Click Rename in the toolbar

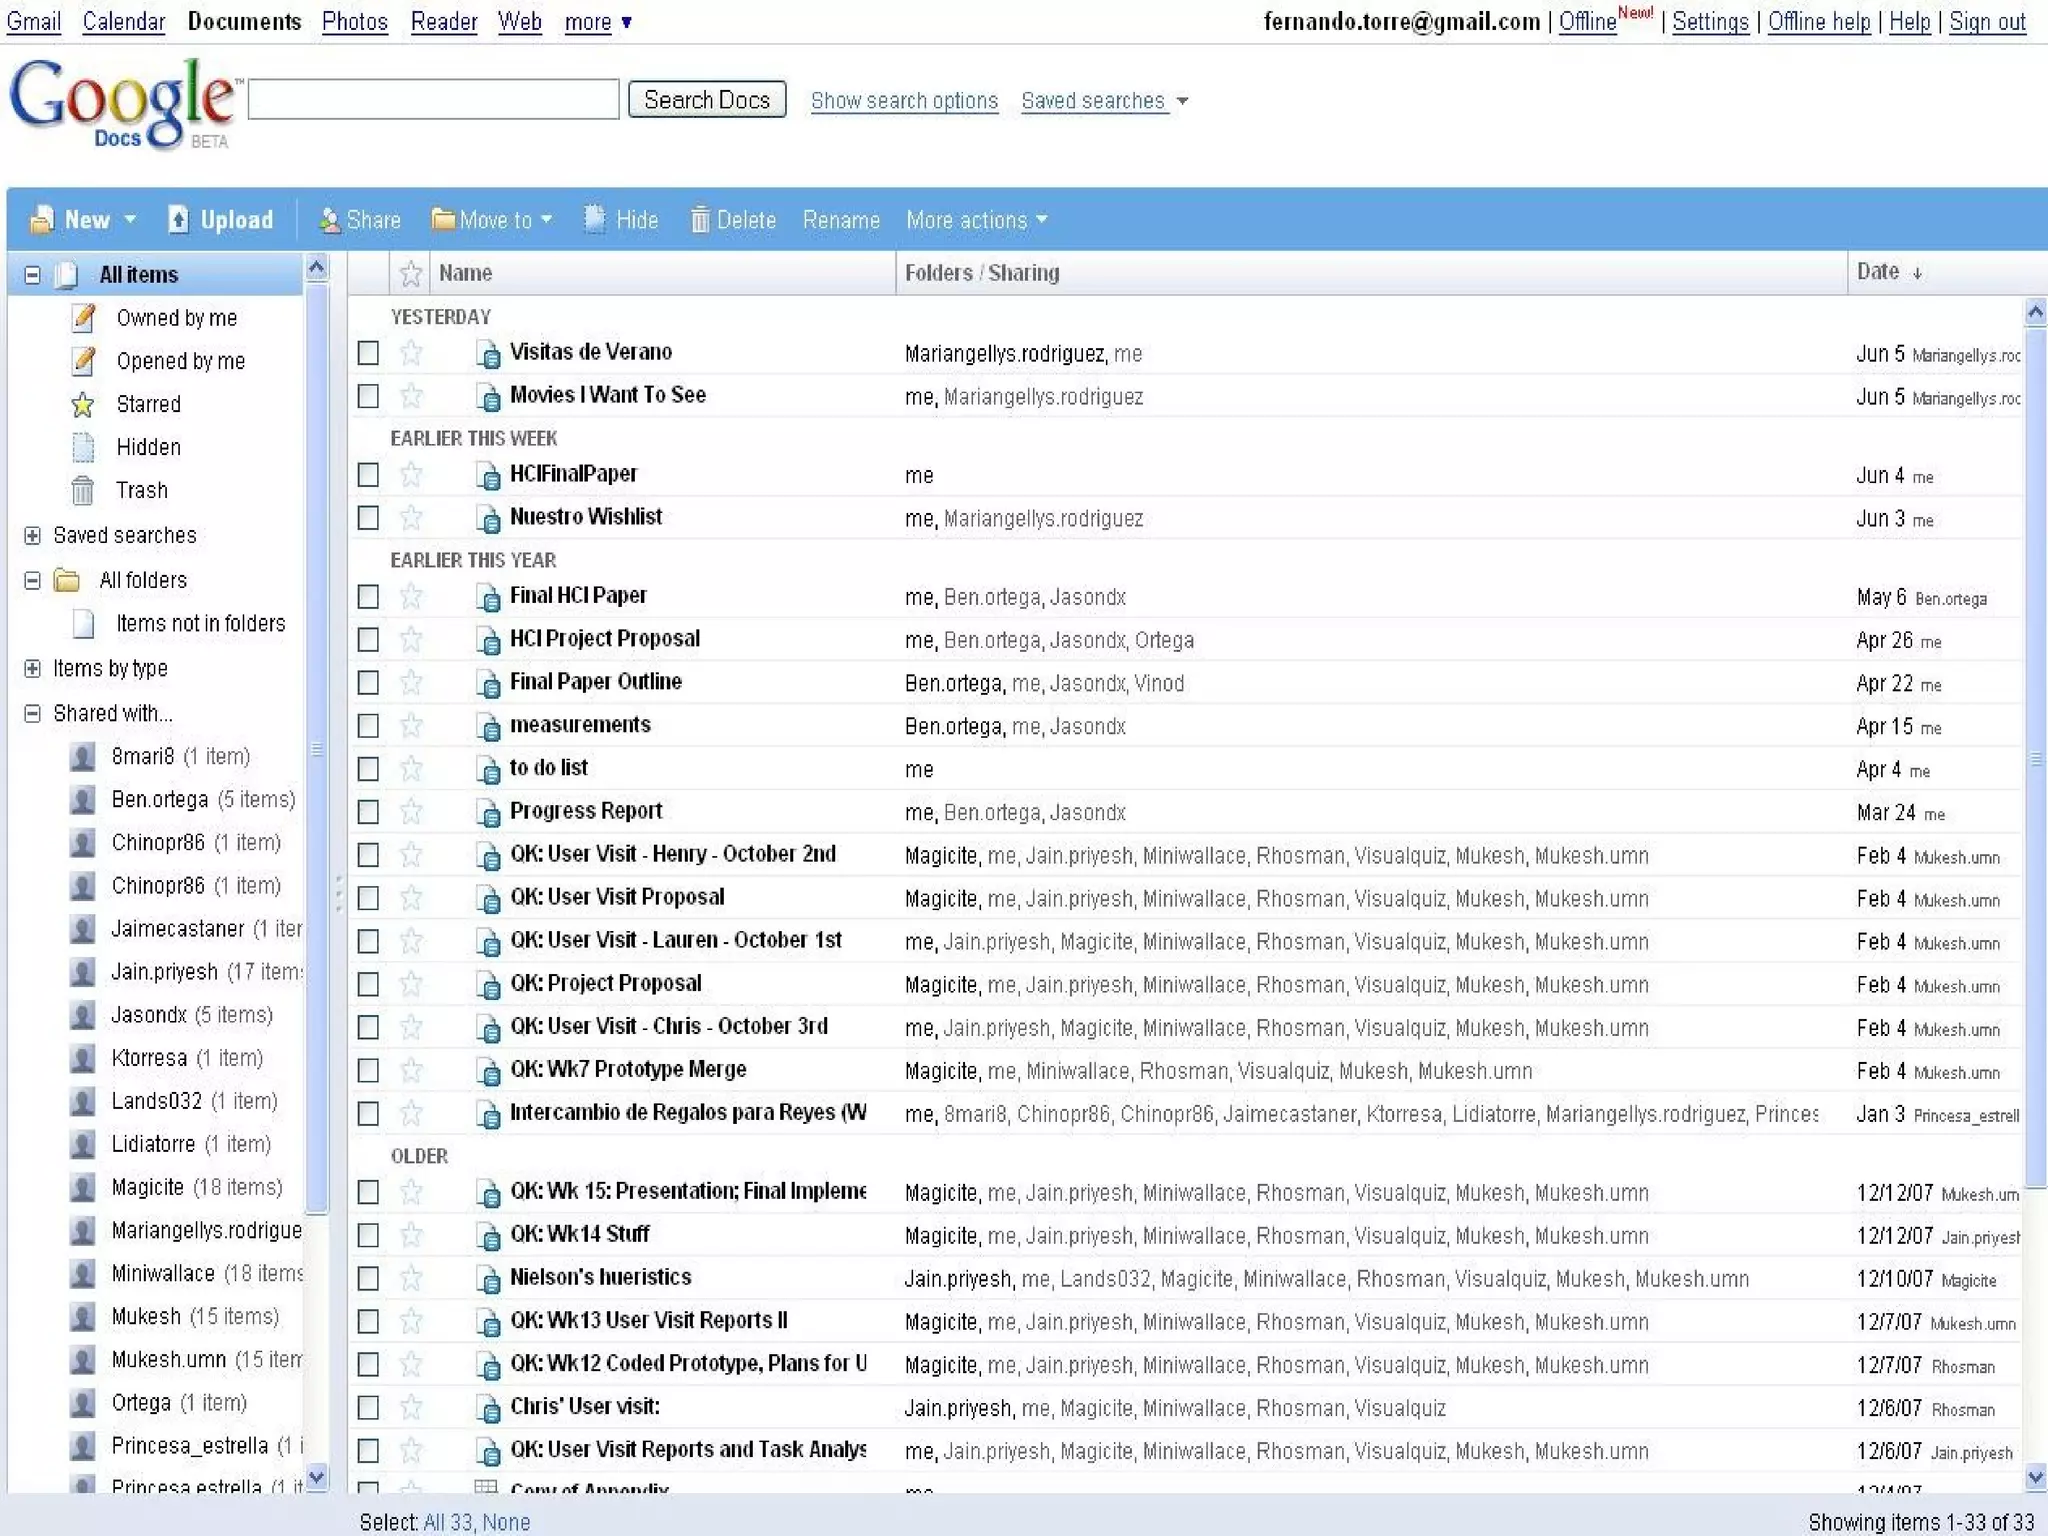pyautogui.click(x=841, y=220)
